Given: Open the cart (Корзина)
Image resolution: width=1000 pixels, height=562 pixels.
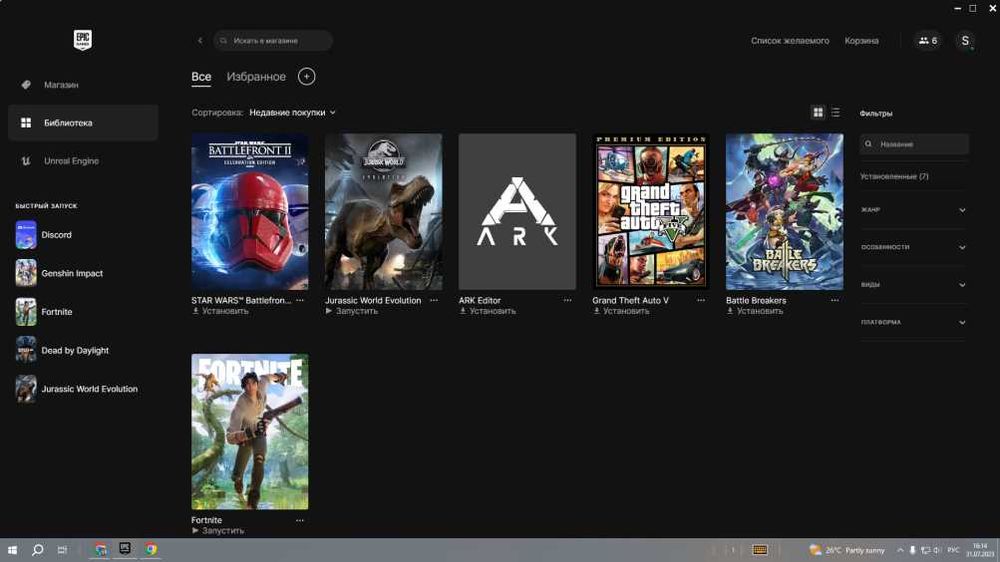Looking at the screenshot, I should pos(861,40).
